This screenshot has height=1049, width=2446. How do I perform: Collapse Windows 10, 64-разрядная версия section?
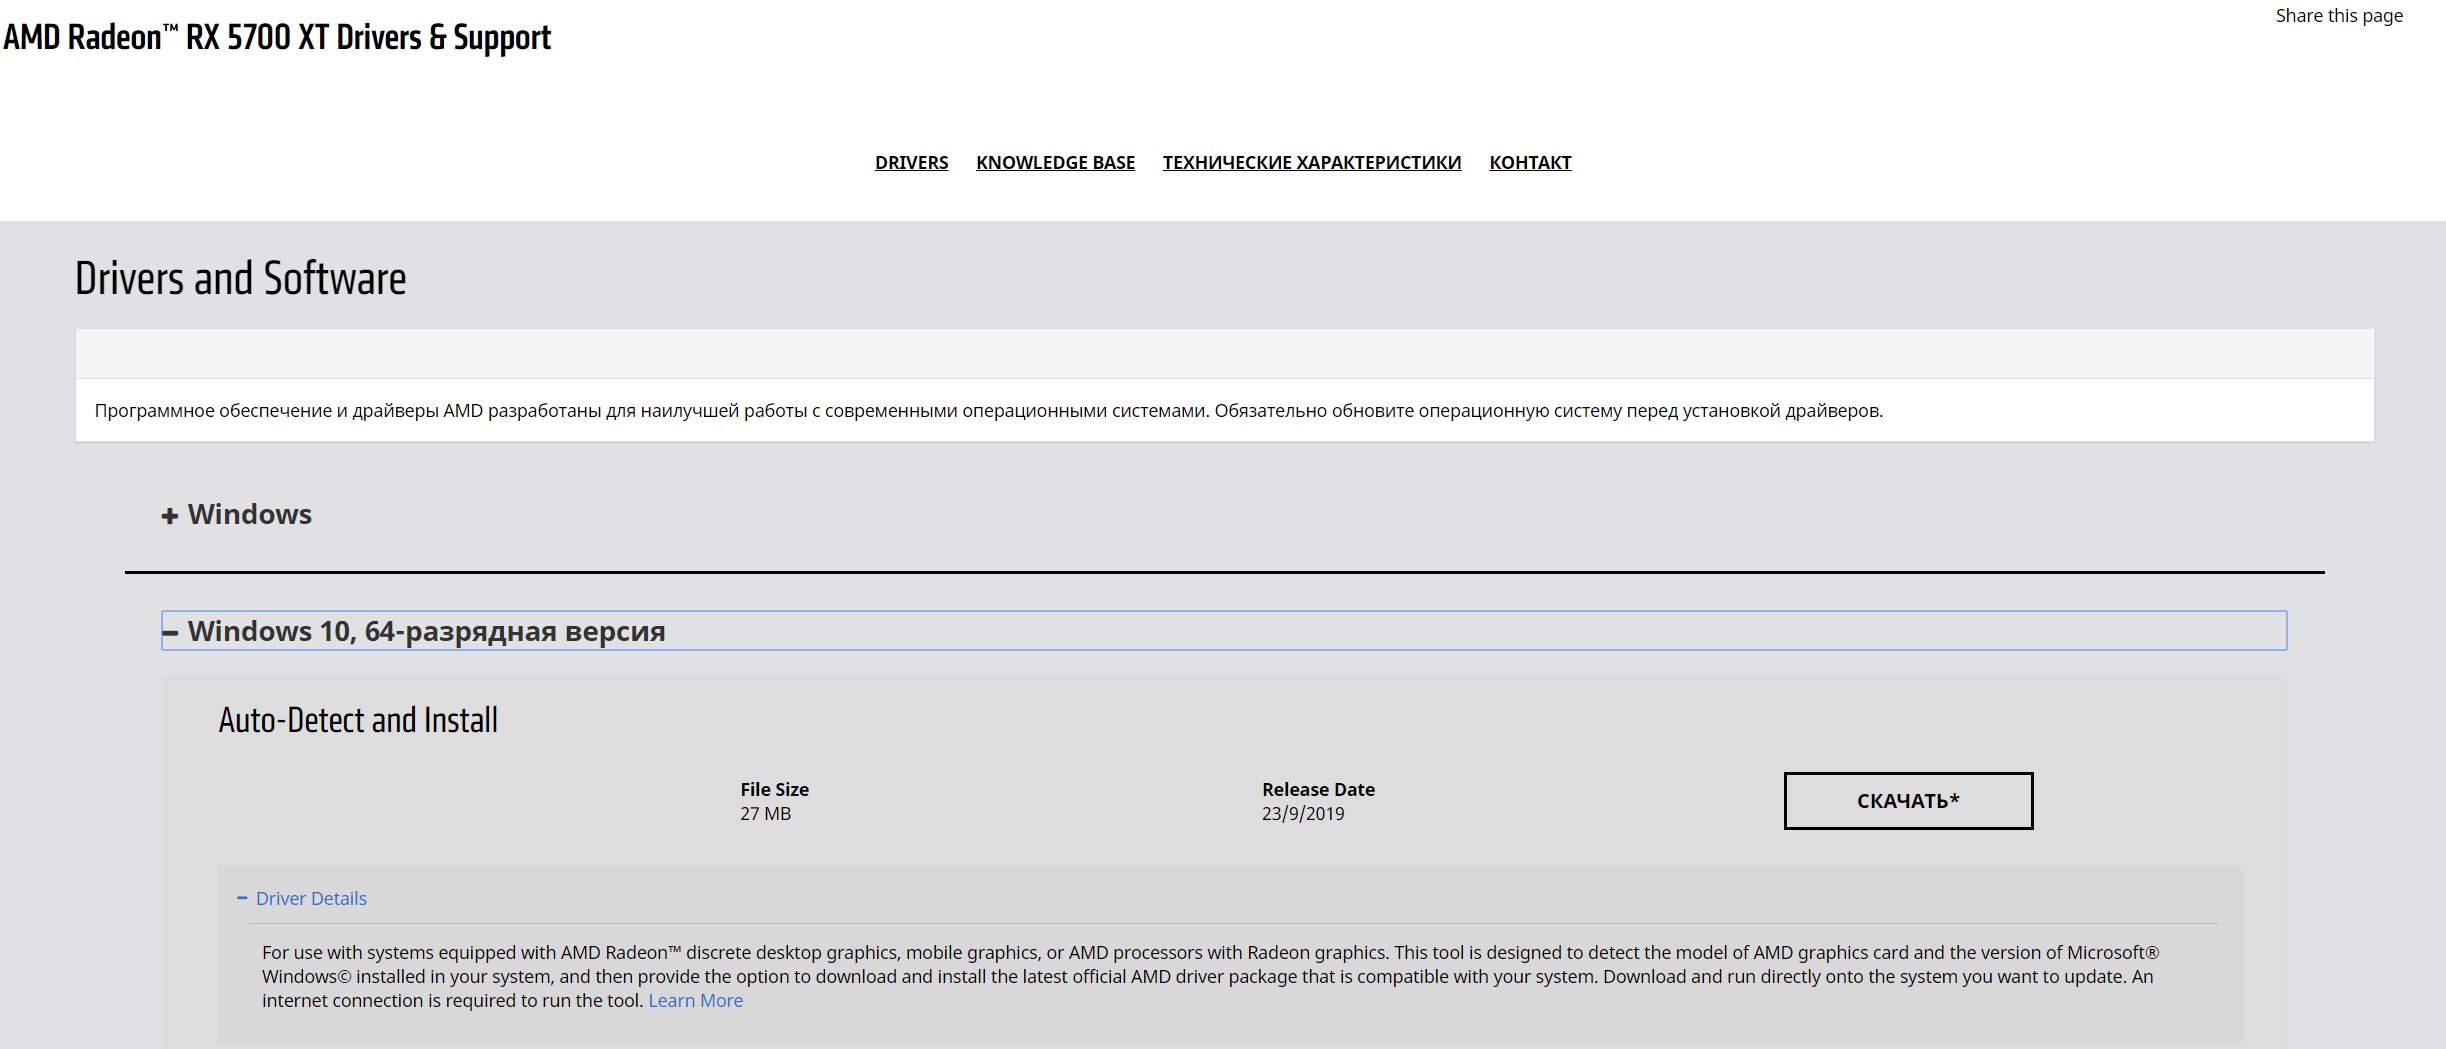coord(1224,631)
